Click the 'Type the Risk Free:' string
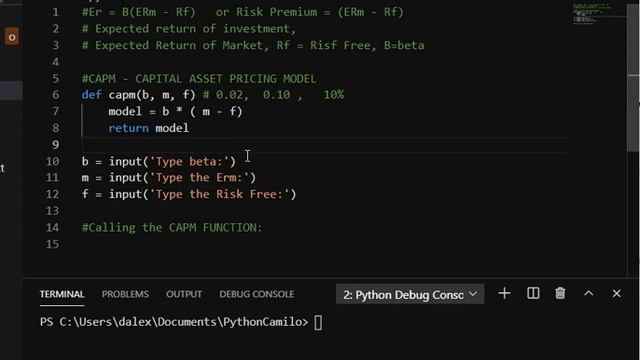 [219, 194]
